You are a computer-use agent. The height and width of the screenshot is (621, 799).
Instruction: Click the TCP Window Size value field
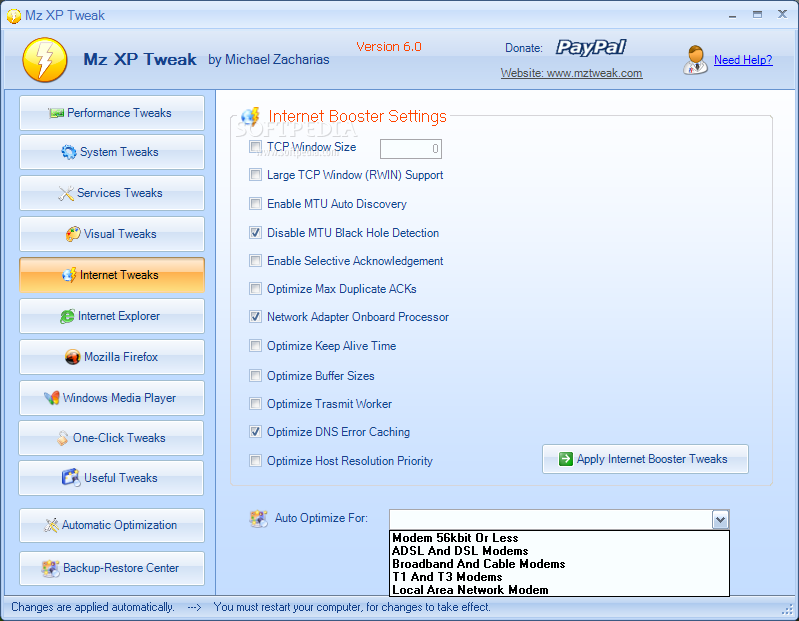tap(411, 149)
